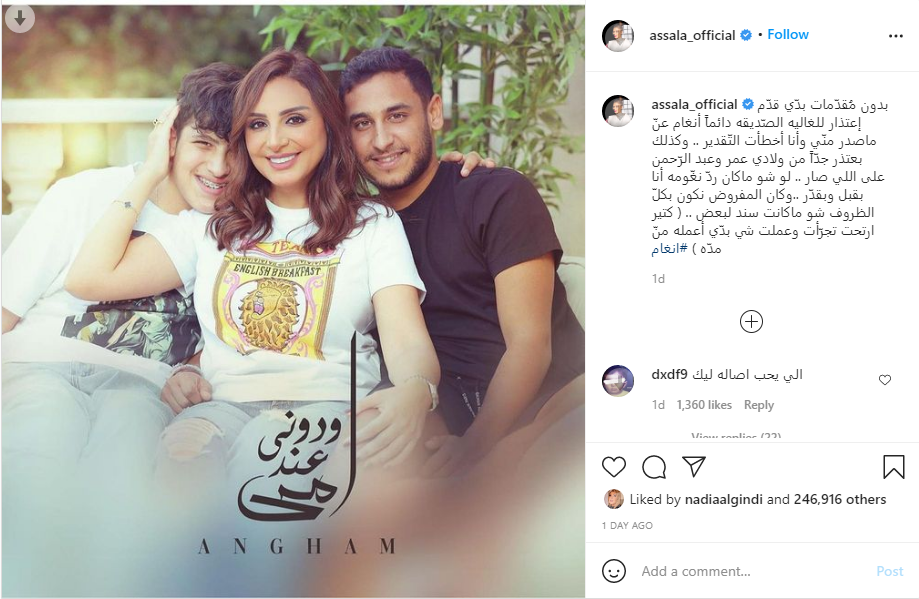Viewport: 919px width, 599px height.
Task: View who gave 1,360 likes on comment
Action: tap(704, 405)
